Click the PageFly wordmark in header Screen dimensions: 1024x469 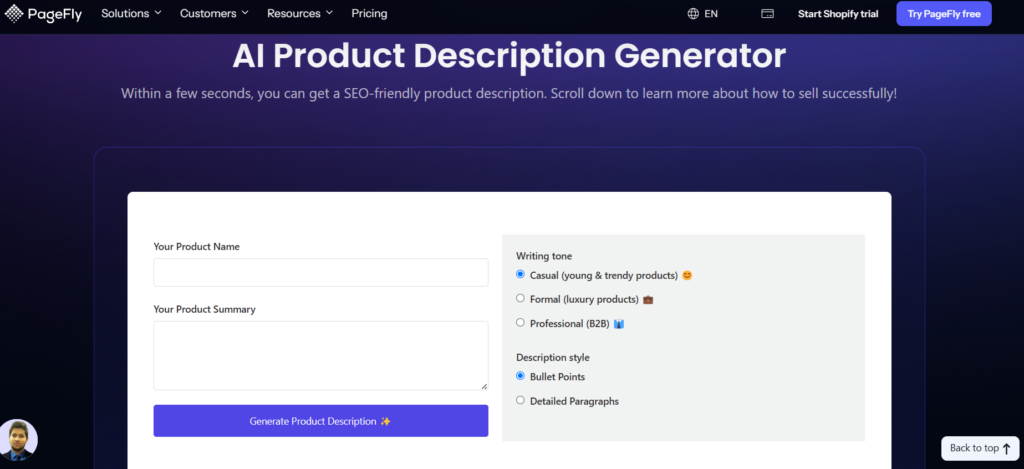(x=55, y=14)
